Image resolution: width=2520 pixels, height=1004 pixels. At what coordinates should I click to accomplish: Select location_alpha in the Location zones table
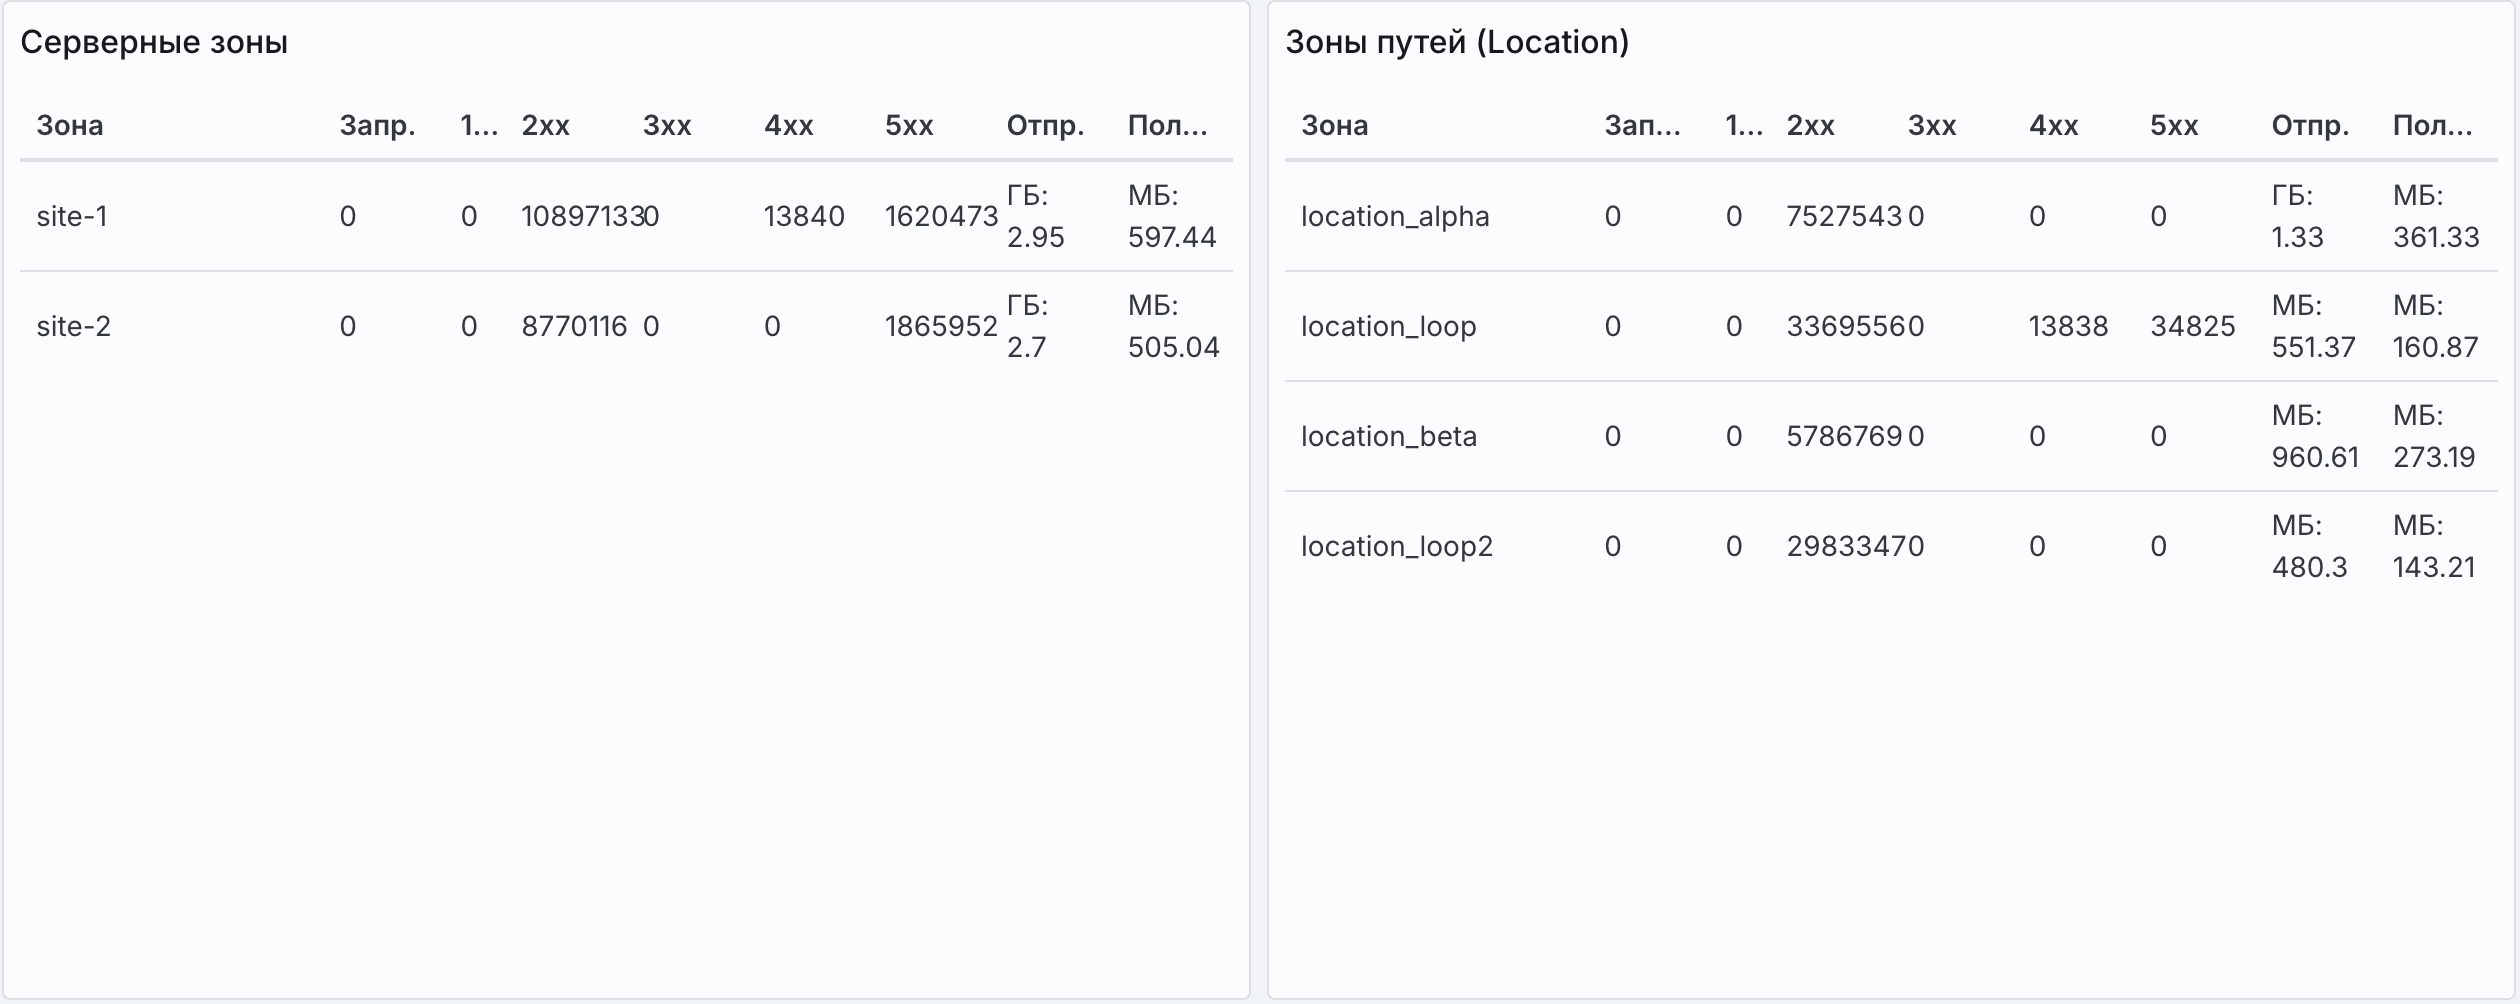coord(1395,216)
